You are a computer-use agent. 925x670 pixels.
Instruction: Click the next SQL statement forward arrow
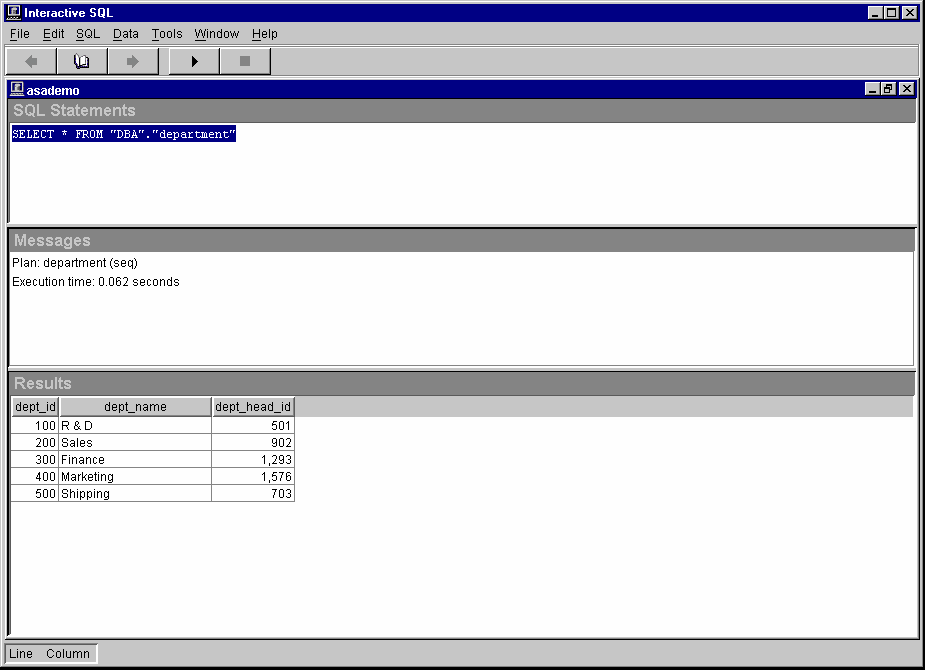(x=132, y=62)
